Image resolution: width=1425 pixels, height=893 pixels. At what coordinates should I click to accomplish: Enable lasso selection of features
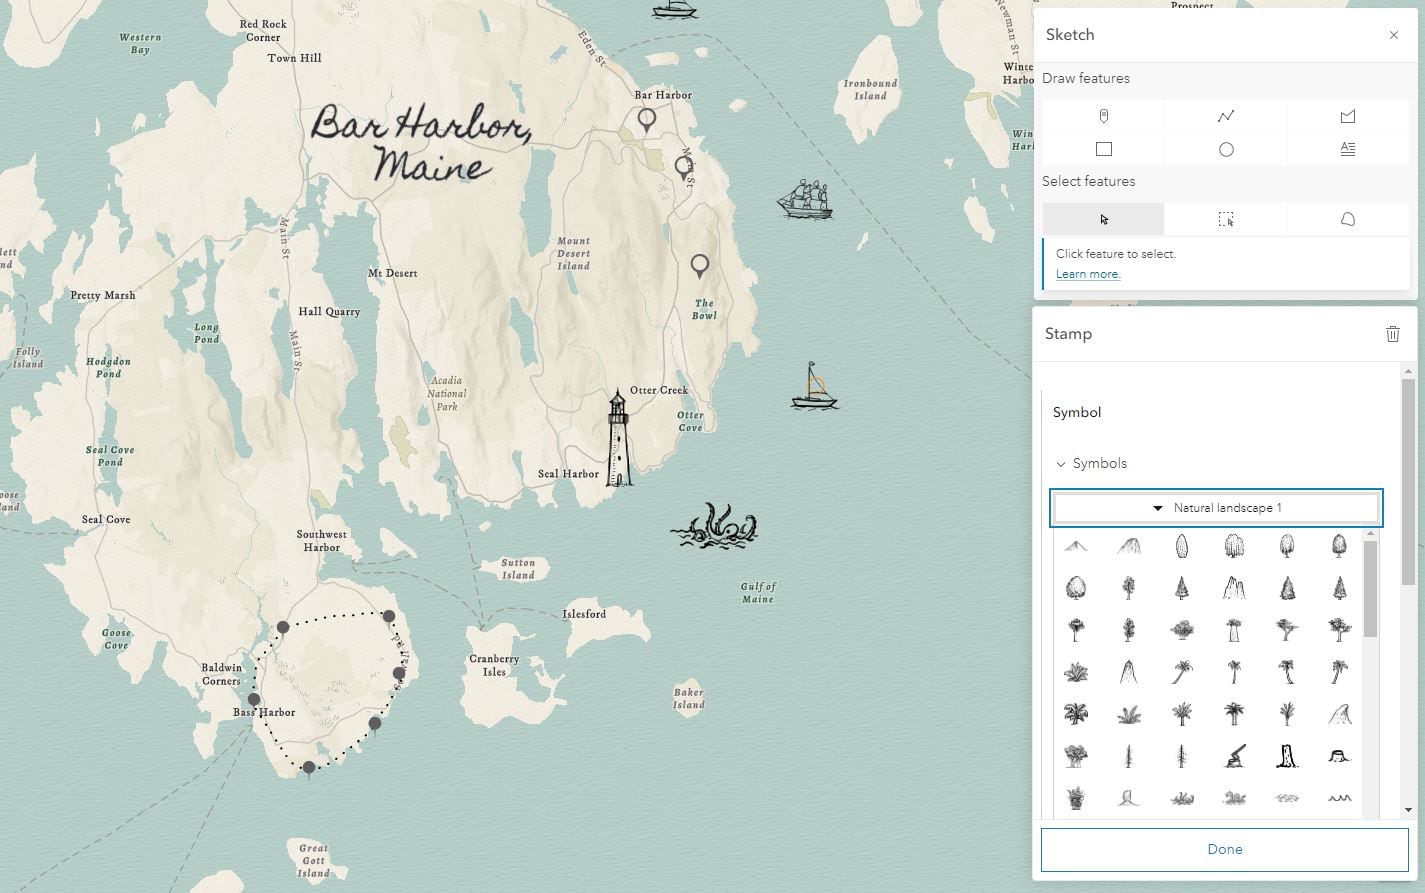point(1347,218)
